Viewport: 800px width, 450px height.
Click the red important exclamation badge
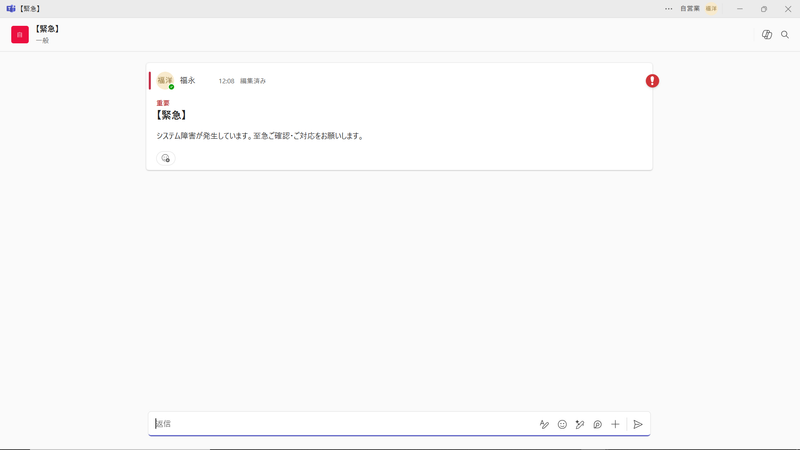point(652,81)
